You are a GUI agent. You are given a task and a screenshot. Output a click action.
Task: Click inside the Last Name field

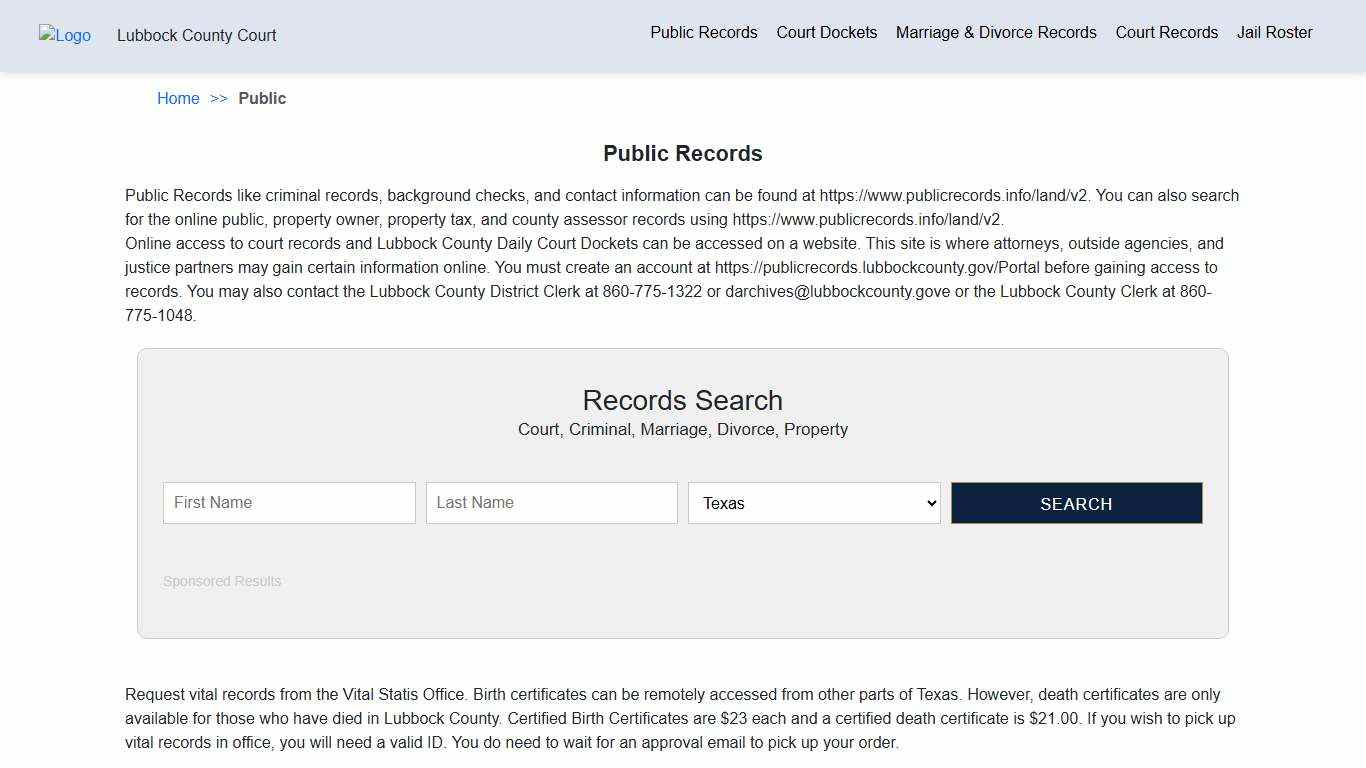click(x=551, y=503)
